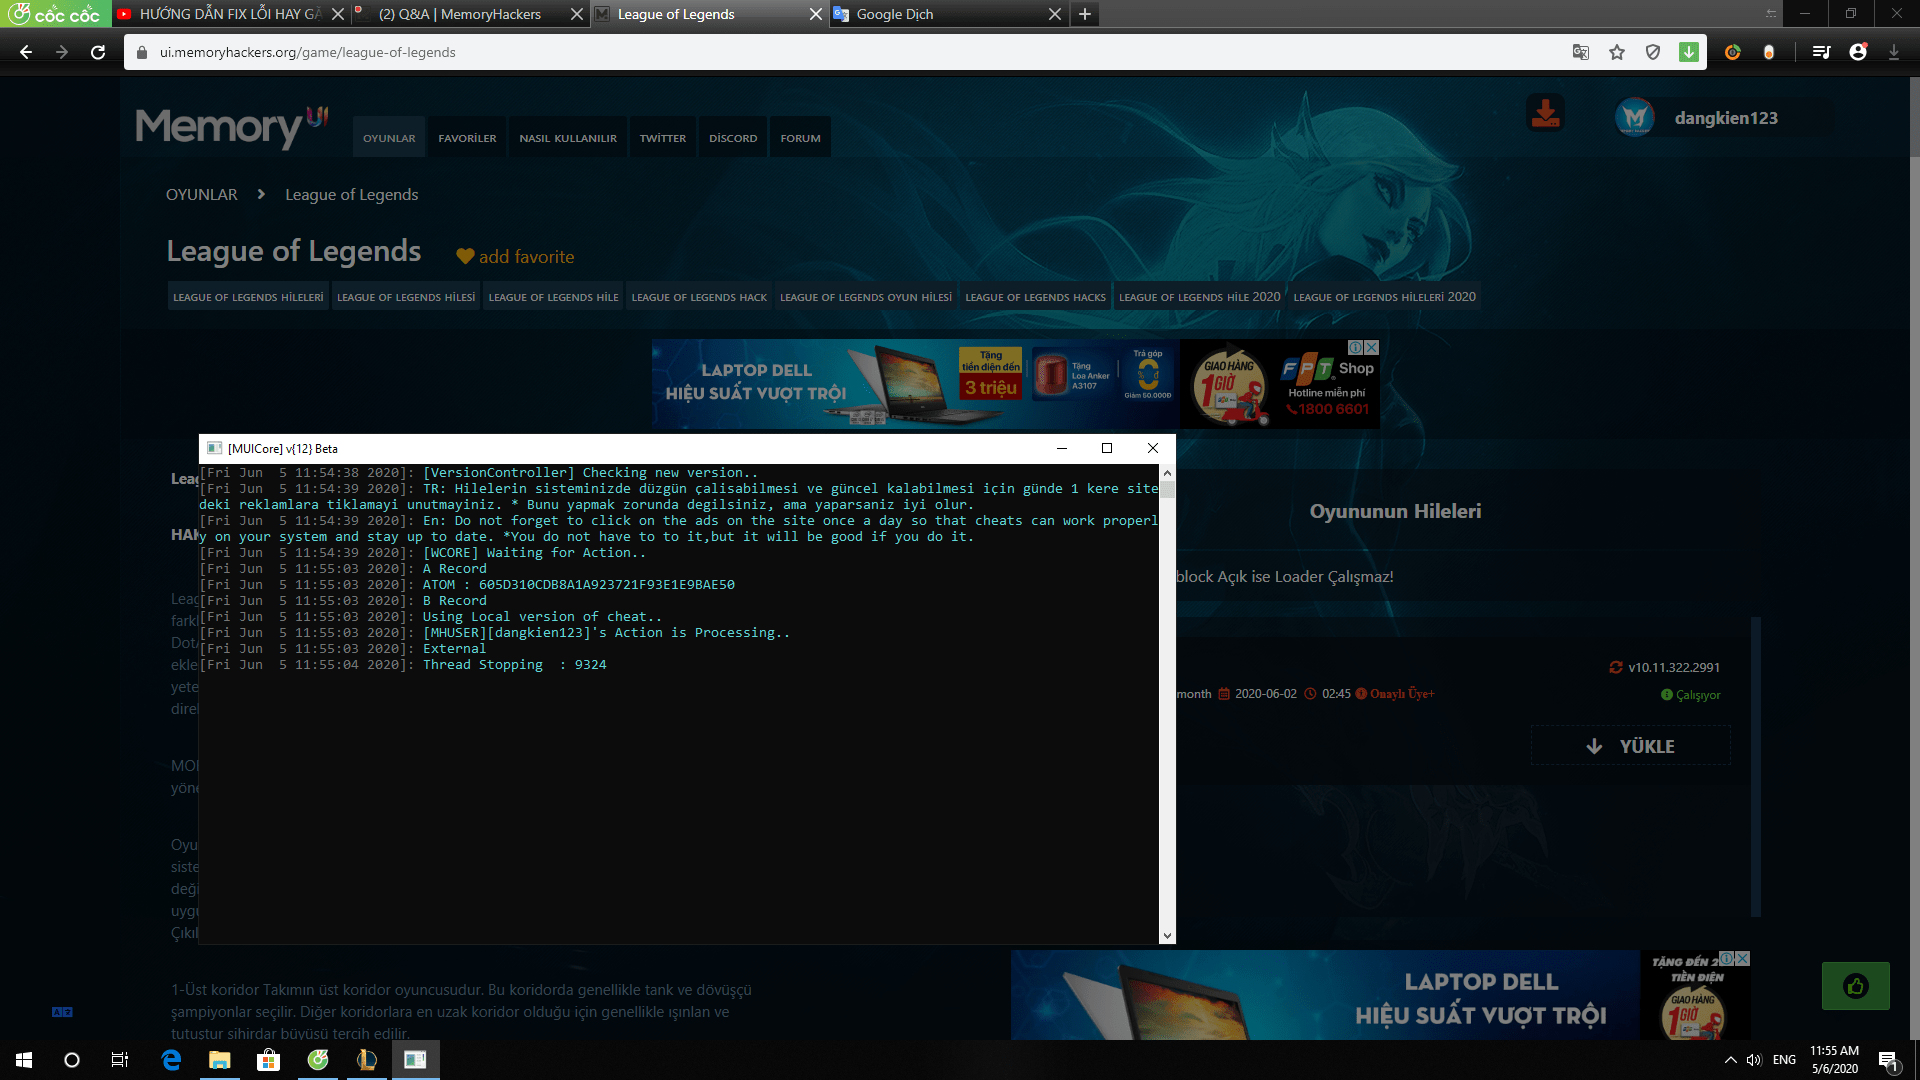Open the Windows Start menu
Image resolution: width=1920 pixels, height=1080 pixels.
tap(24, 1060)
